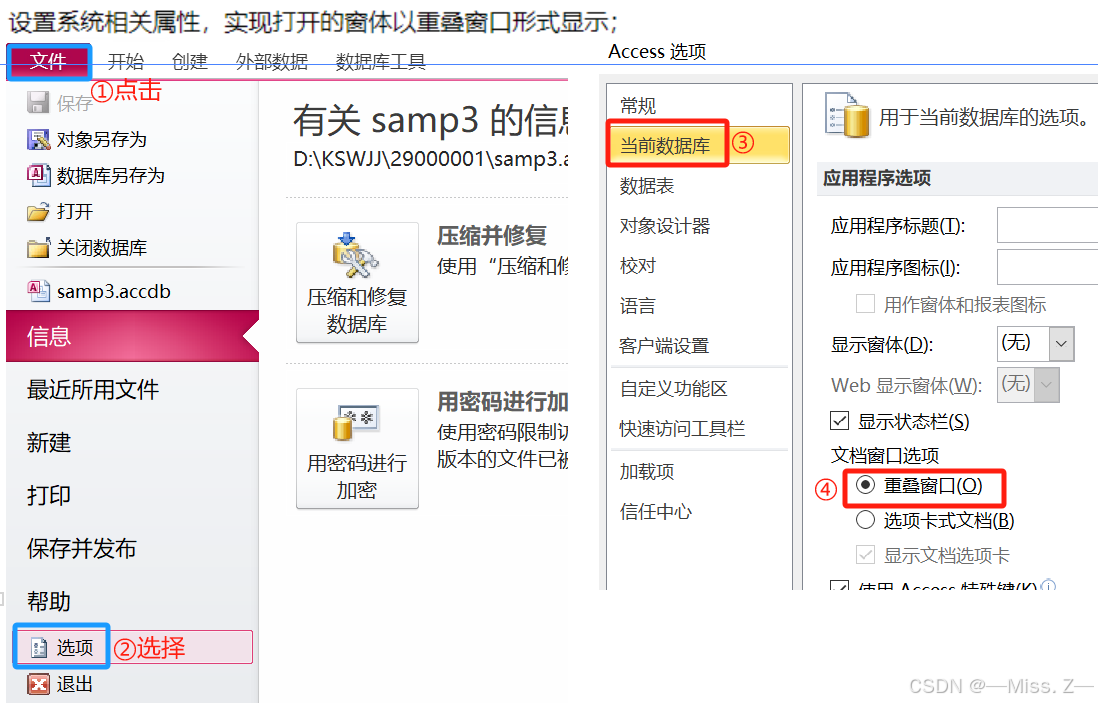Viewport: 1098px width, 703px height.
Task: Click the 应用程序标题 input field
Action: pos(1048,225)
